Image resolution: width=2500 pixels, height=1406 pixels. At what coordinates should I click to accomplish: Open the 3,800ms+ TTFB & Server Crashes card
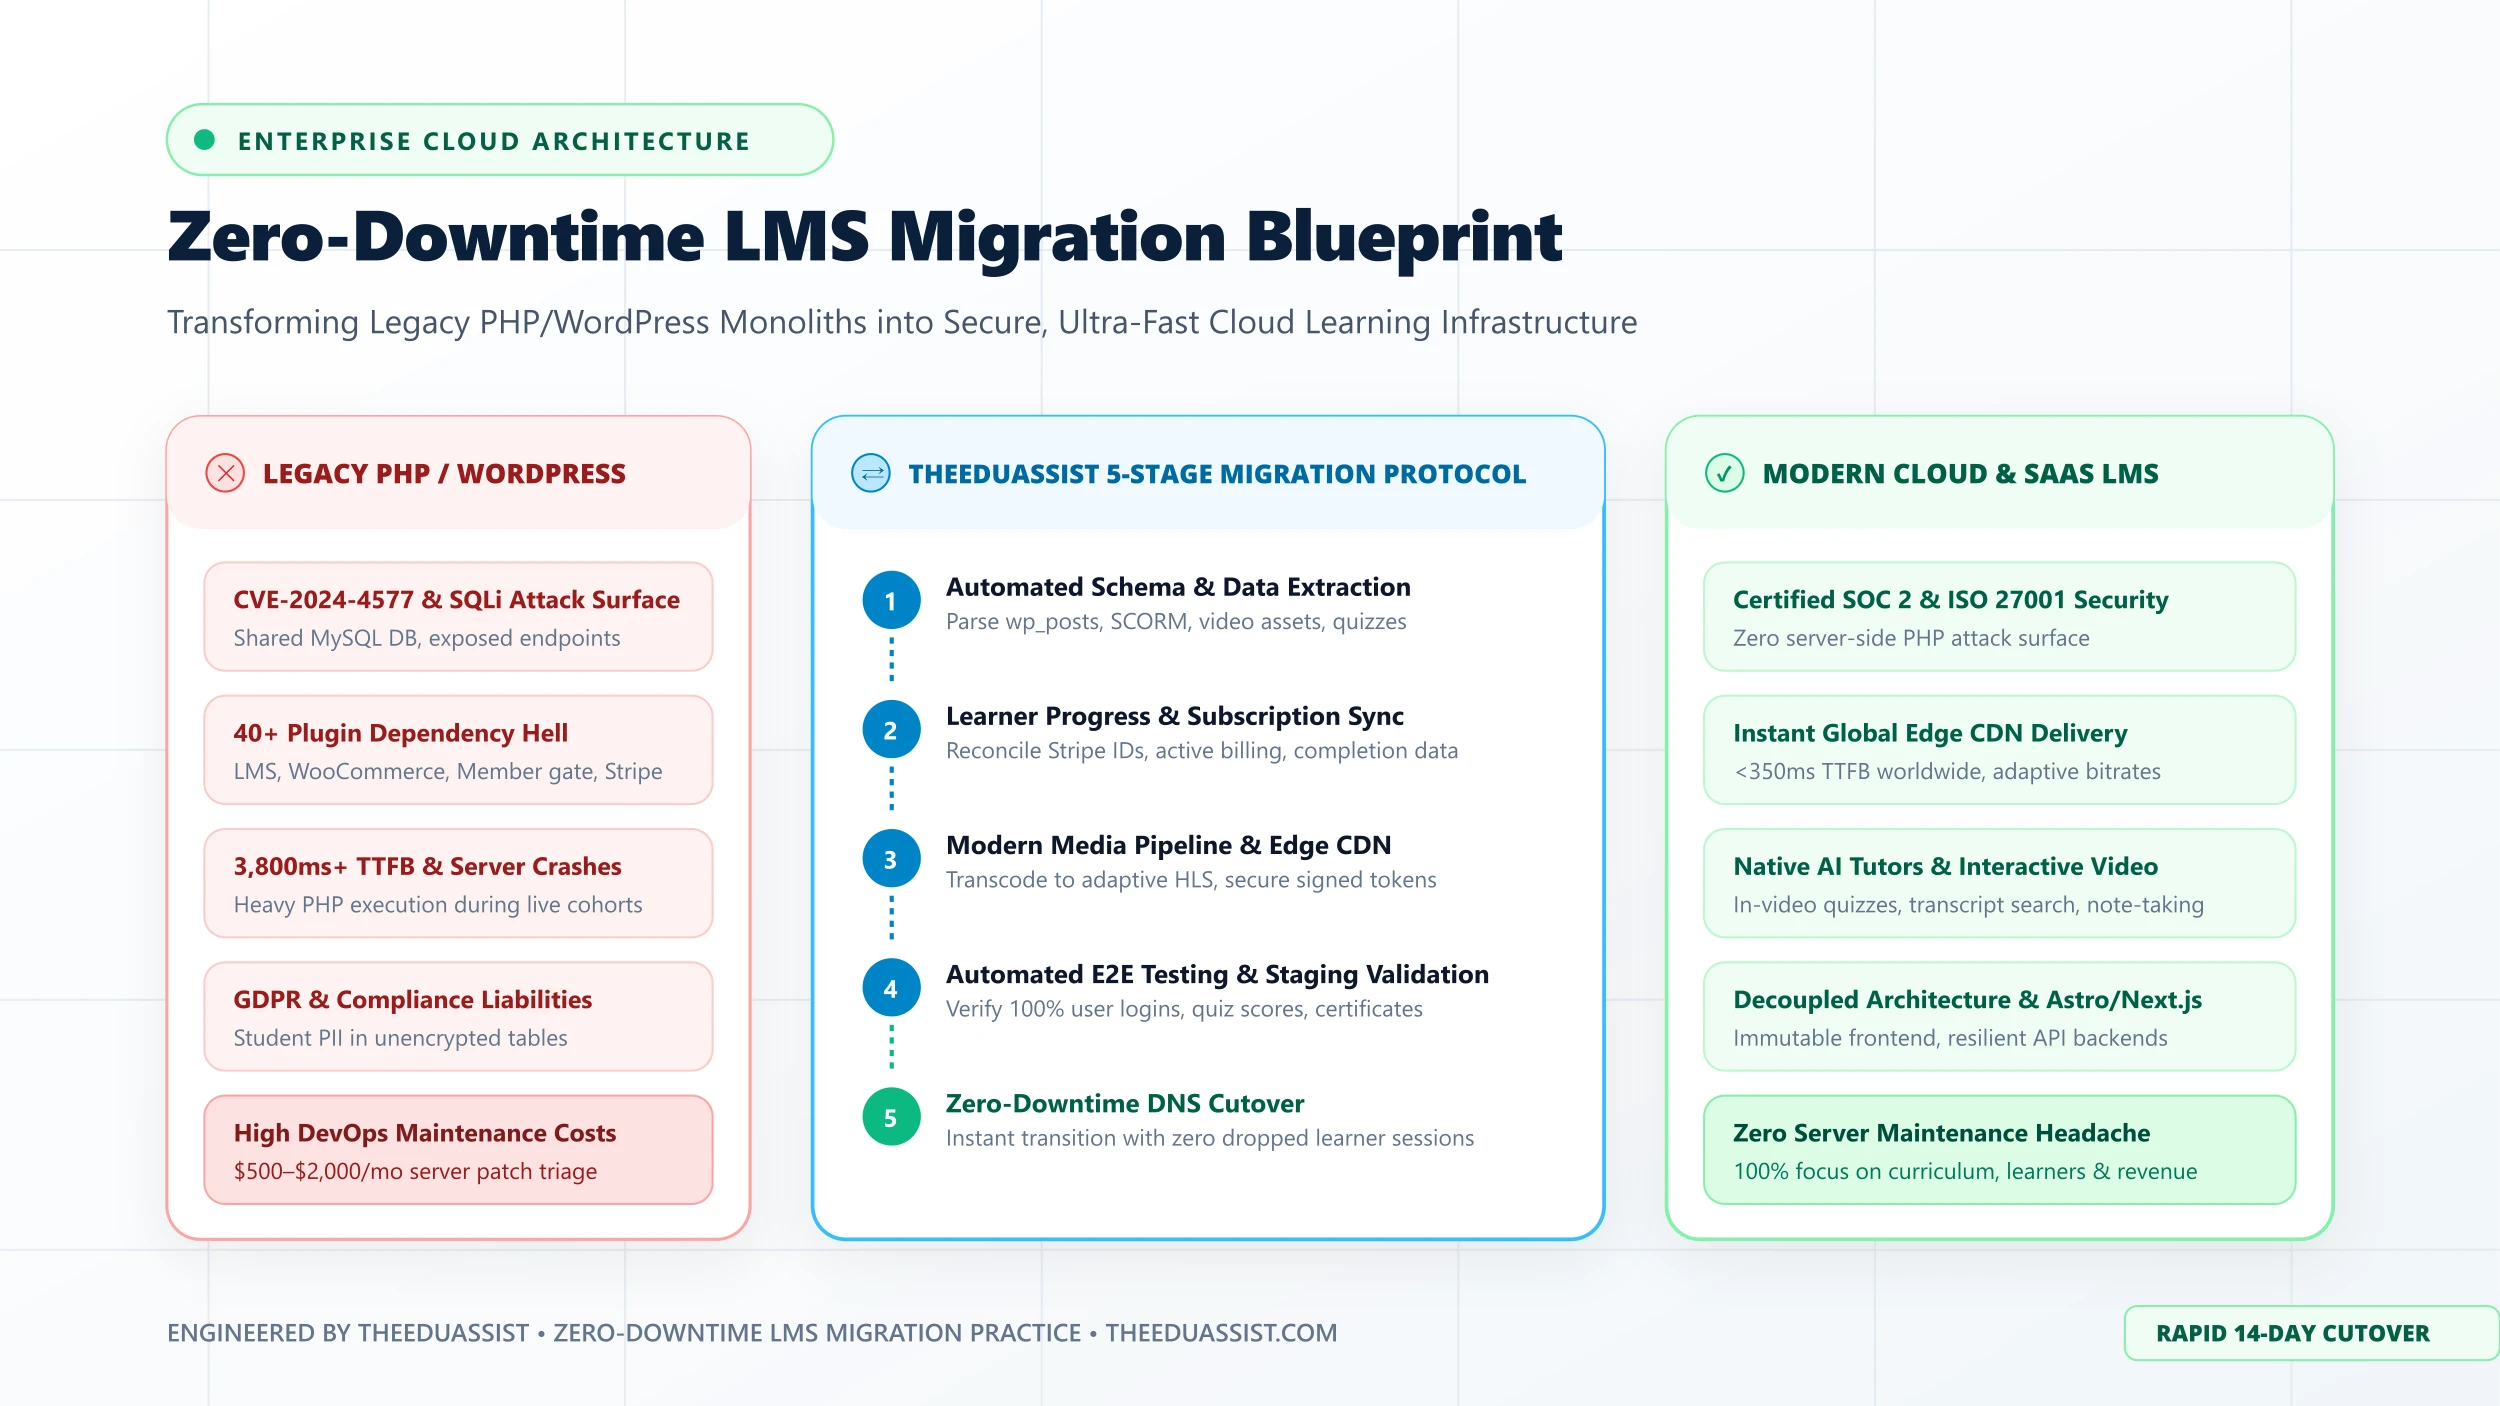click(x=458, y=883)
